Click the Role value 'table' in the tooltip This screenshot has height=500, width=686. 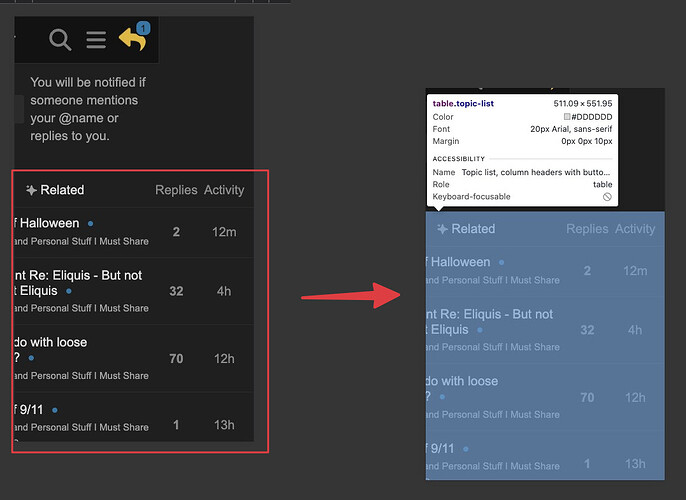(602, 184)
